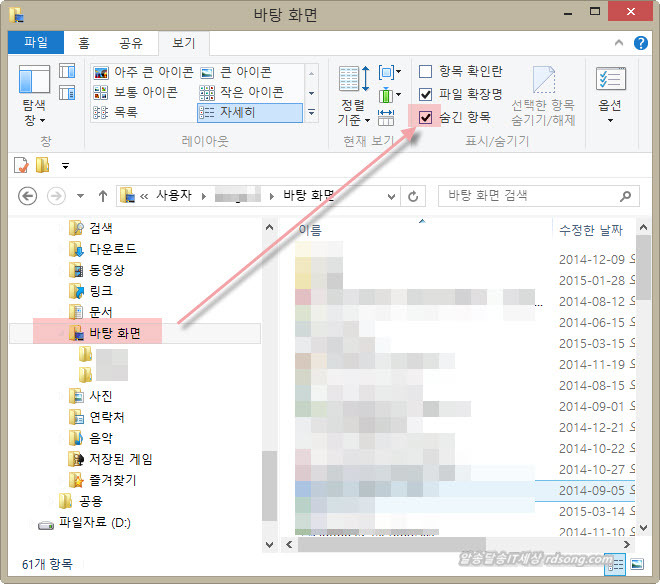Choose the 아주 큰 아이콘 layout
Screen dimensions: 660x584
coord(142,72)
